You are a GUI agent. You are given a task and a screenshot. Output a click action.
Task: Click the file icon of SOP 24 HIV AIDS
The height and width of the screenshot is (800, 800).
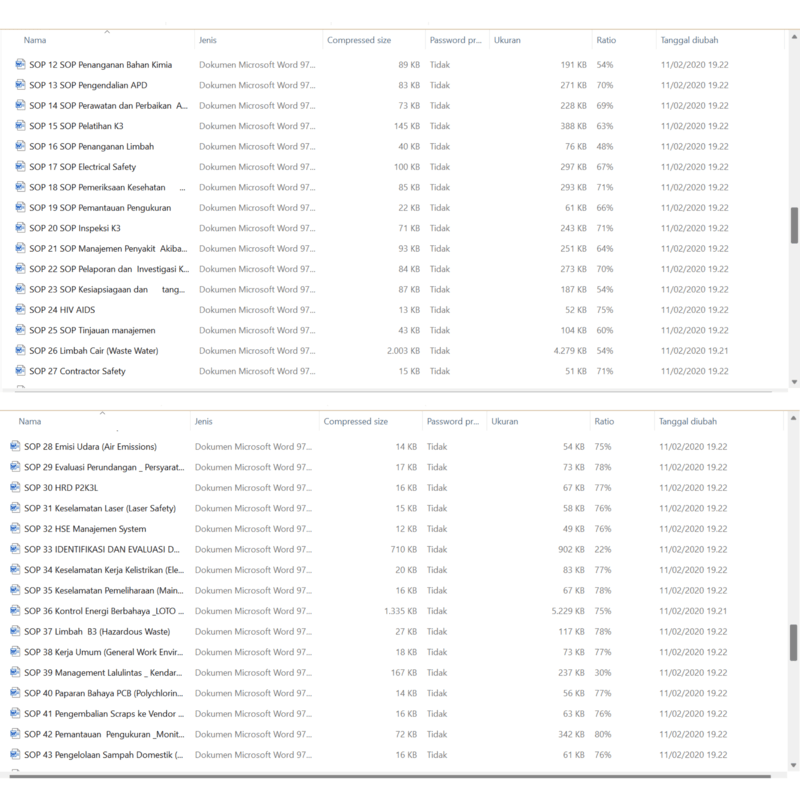coord(21,310)
